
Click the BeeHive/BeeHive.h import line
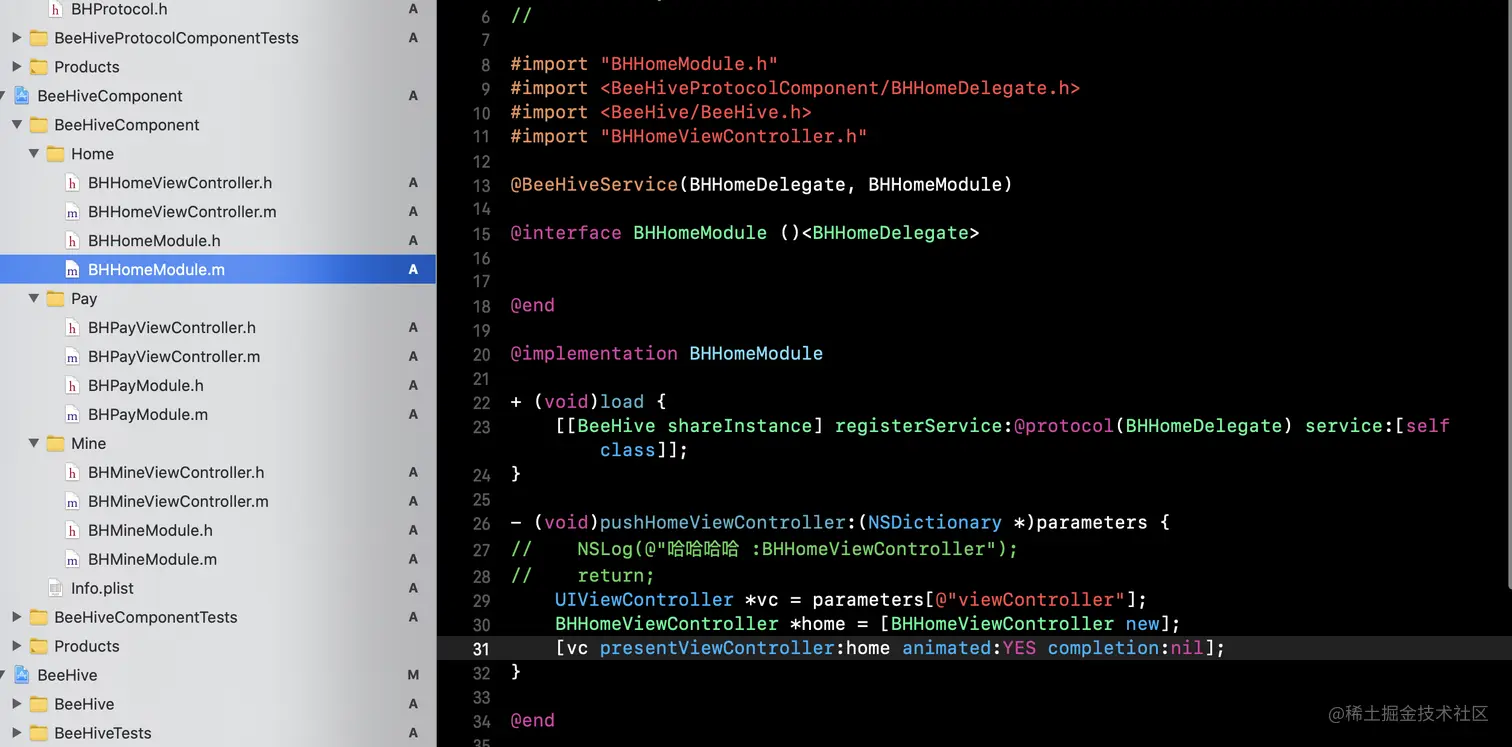(x=661, y=112)
